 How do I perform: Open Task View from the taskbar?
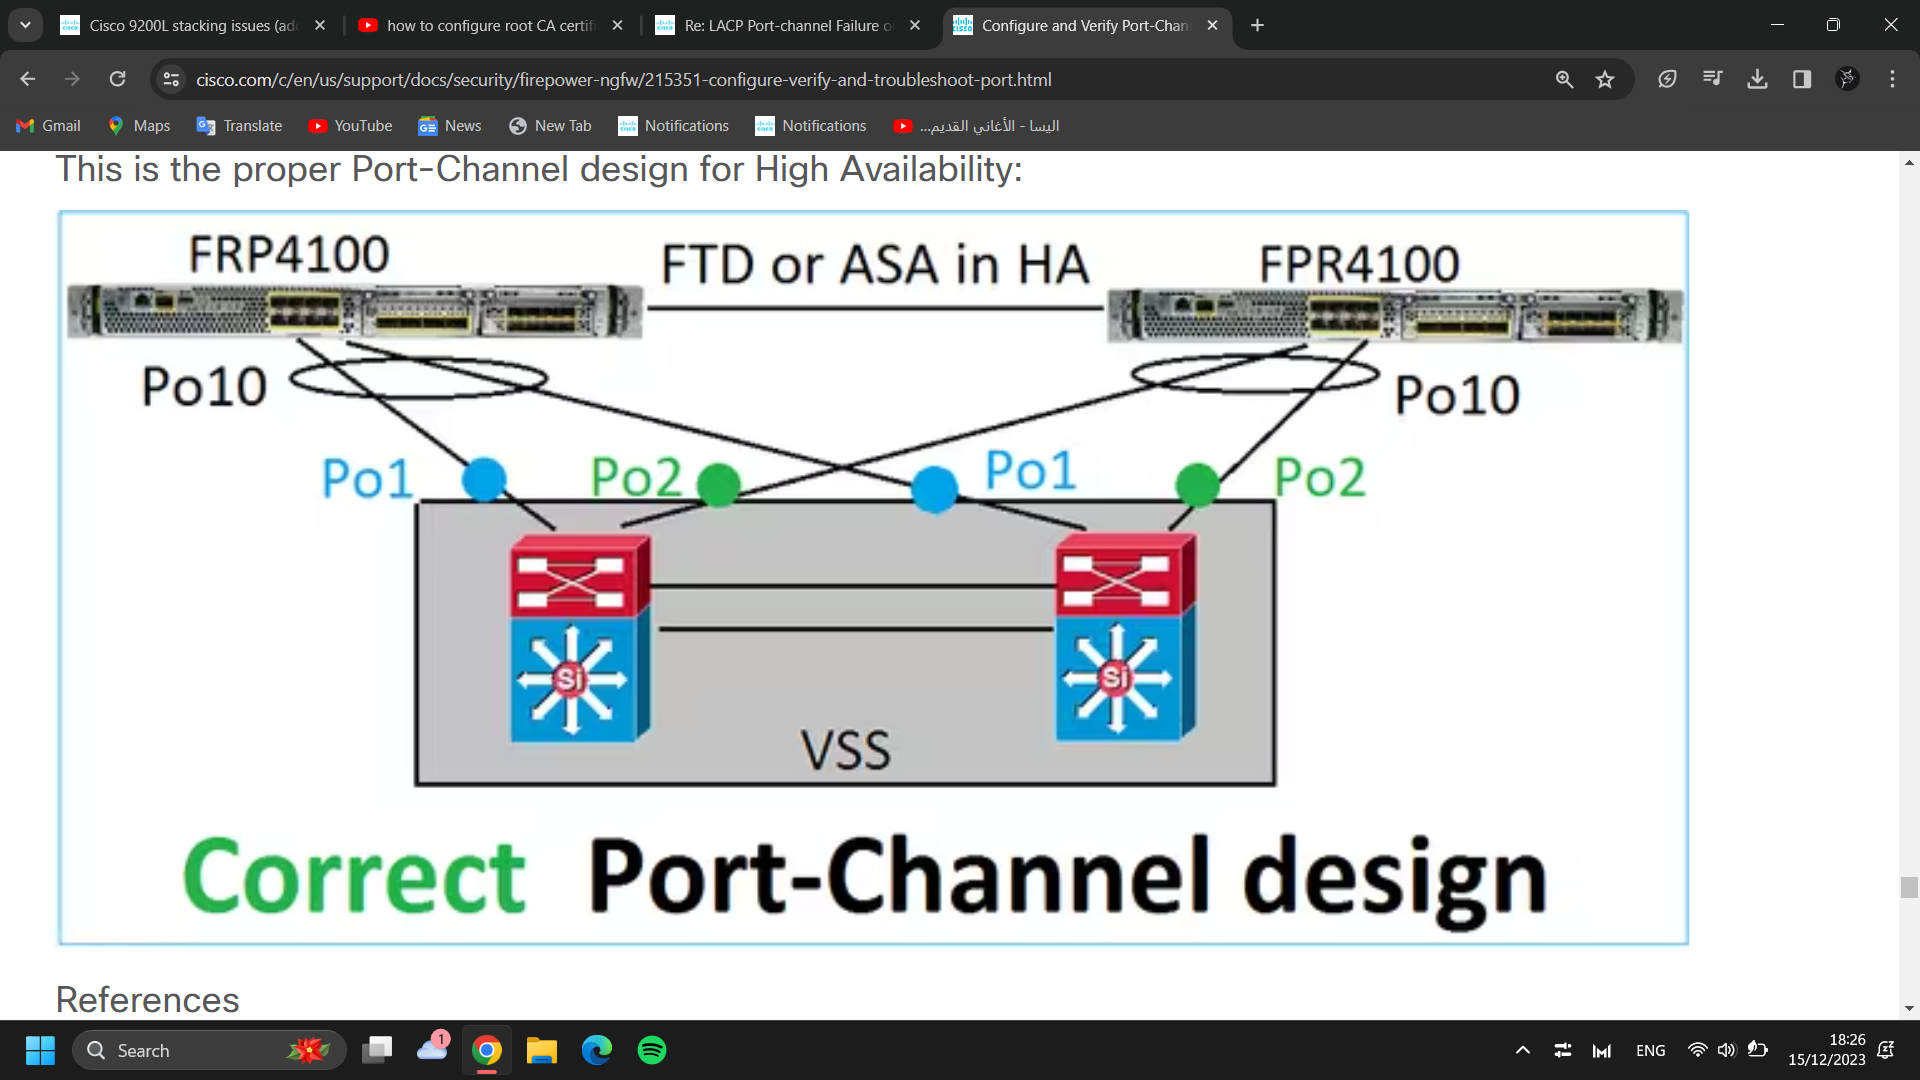pos(377,1050)
